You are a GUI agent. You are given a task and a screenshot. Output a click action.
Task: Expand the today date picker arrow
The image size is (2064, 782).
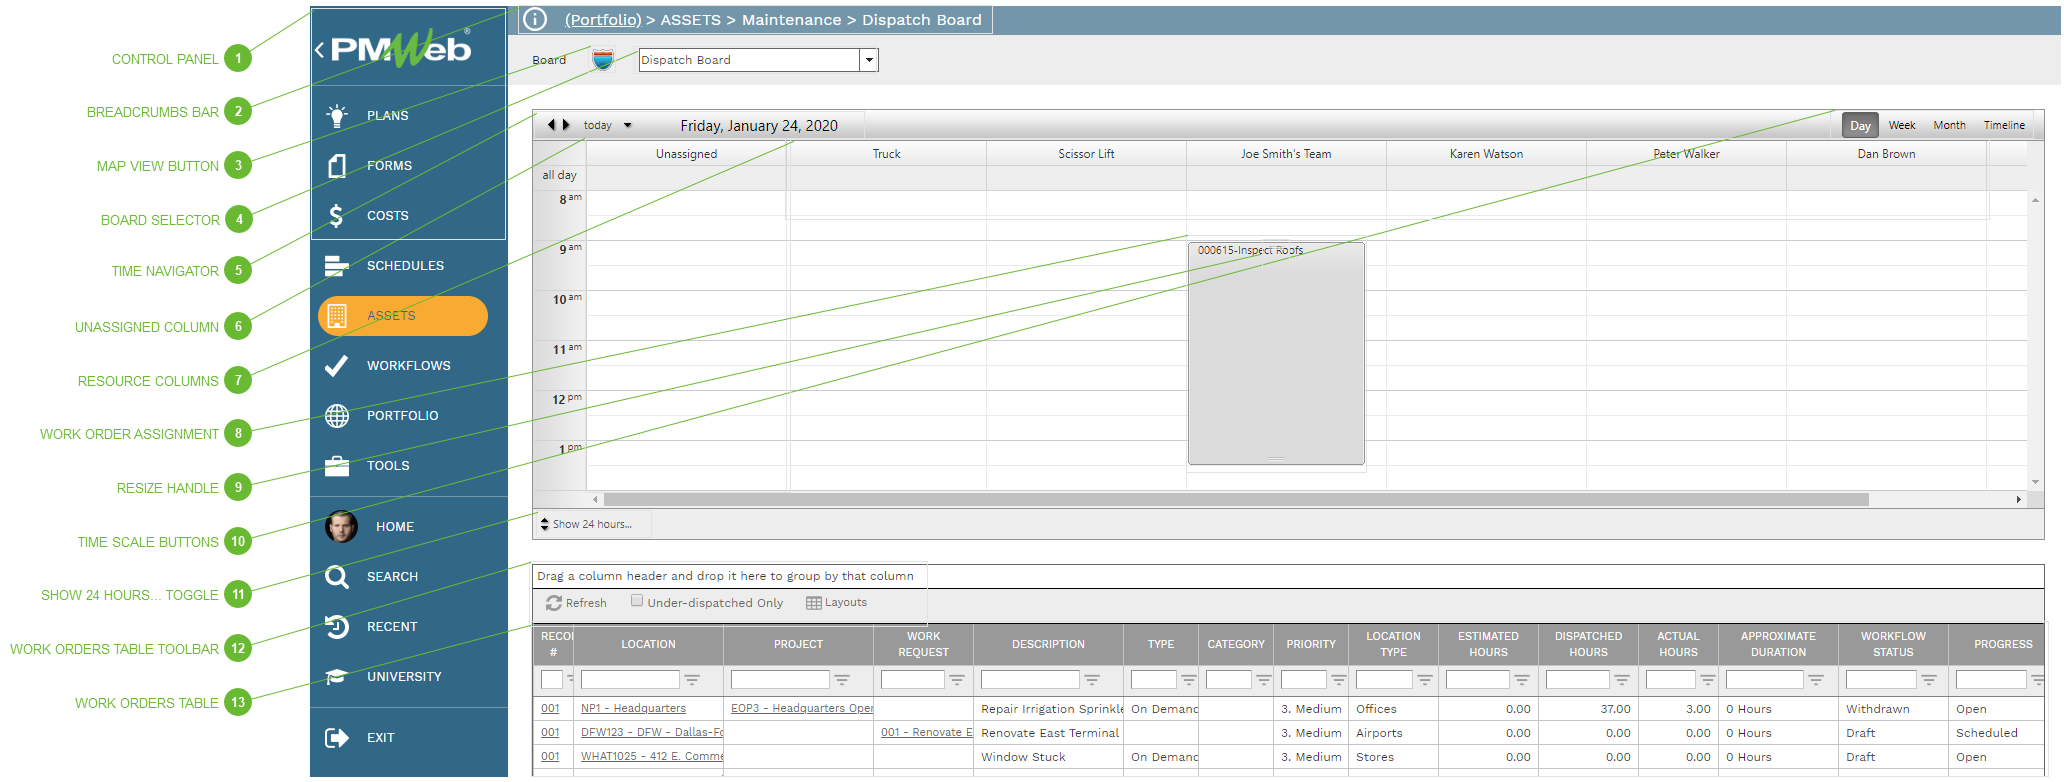tap(628, 126)
